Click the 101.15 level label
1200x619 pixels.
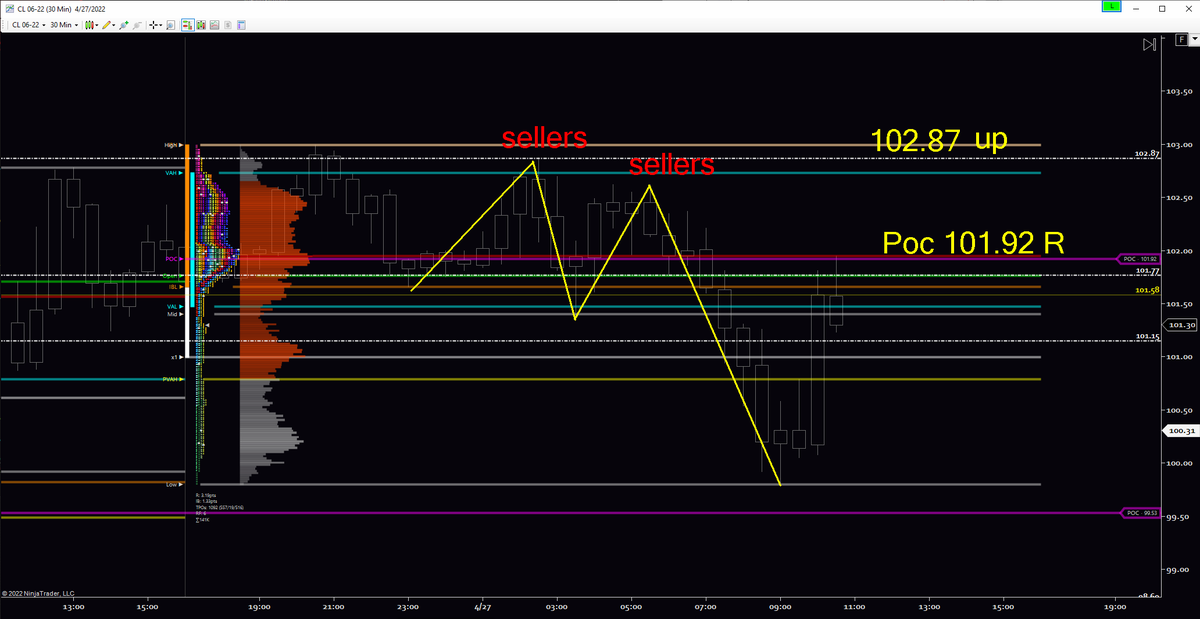[x=1147, y=337]
